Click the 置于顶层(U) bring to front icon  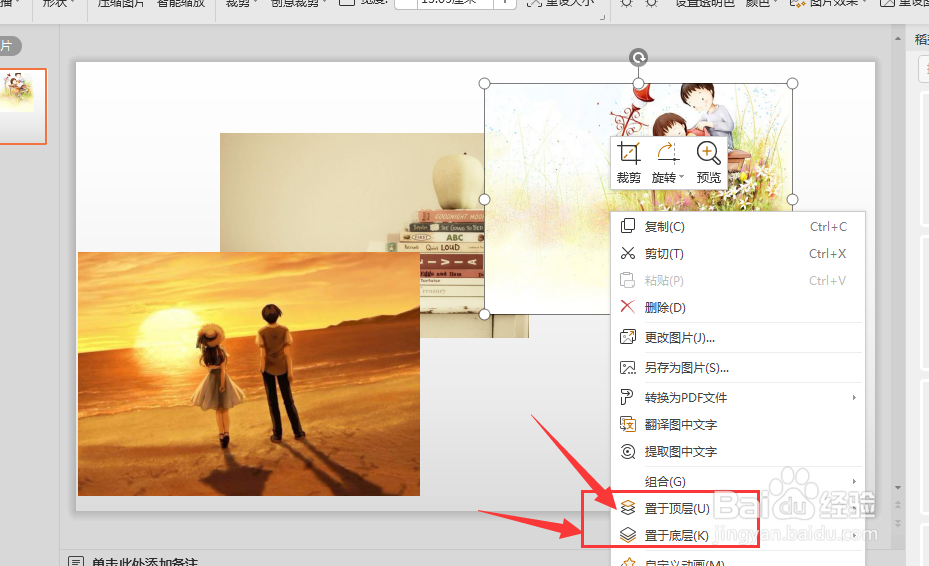(627, 508)
